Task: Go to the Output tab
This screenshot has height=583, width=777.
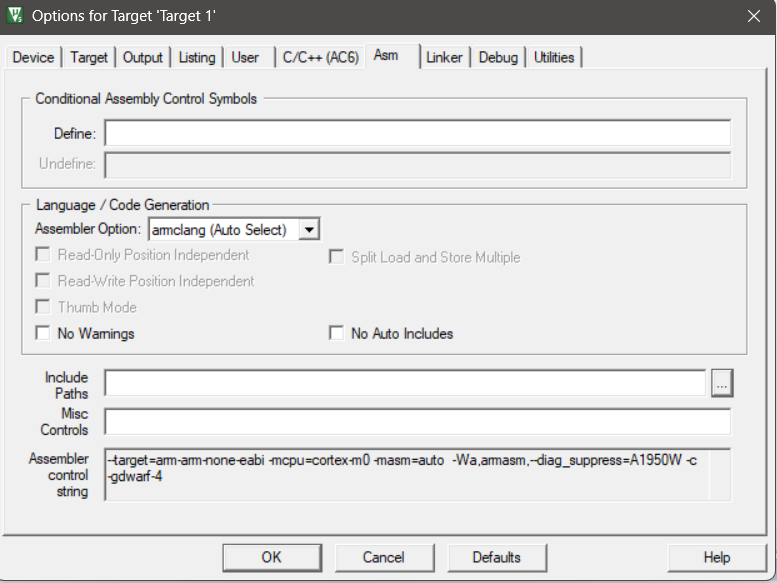Action: click(x=143, y=58)
